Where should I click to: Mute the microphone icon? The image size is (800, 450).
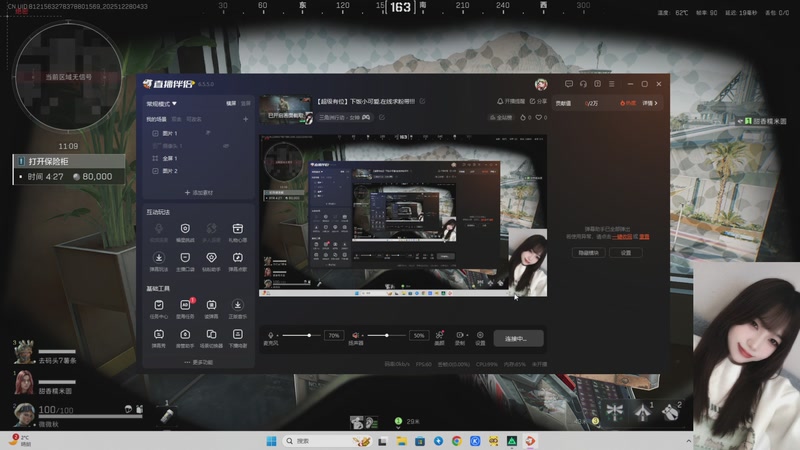[x=270, y=335]
